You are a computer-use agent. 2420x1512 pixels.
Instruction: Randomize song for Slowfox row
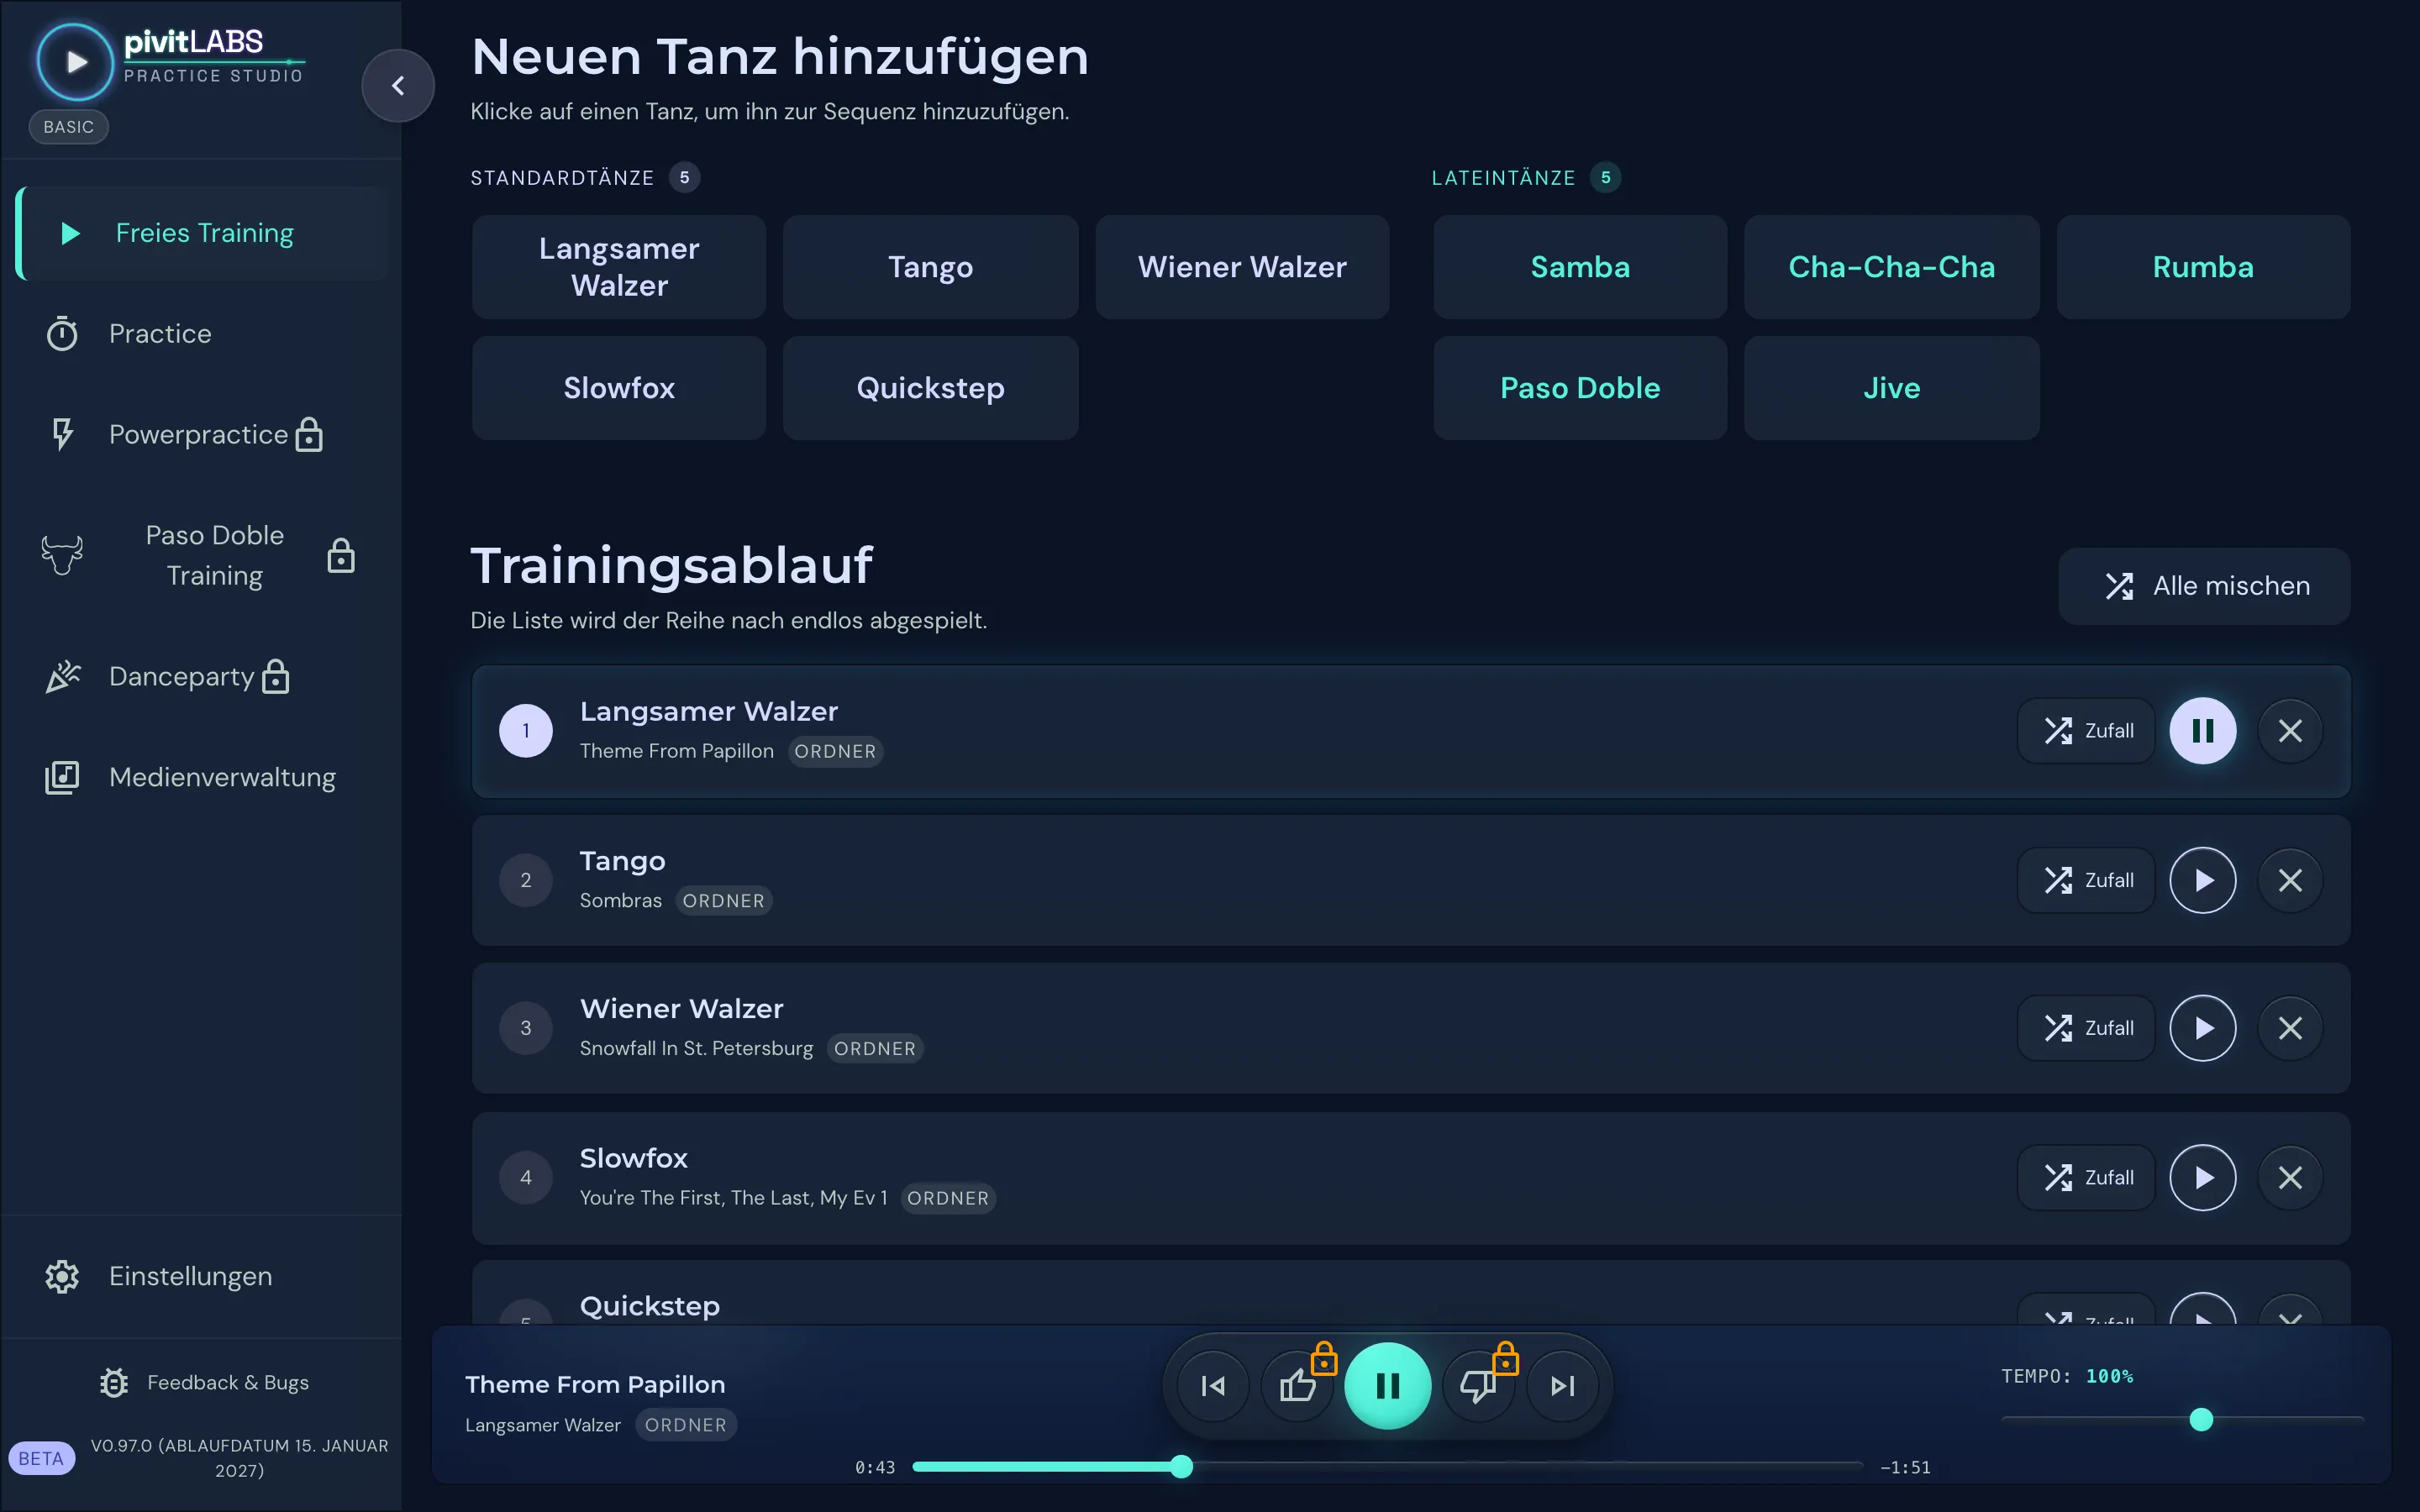pos(2086,1178)
